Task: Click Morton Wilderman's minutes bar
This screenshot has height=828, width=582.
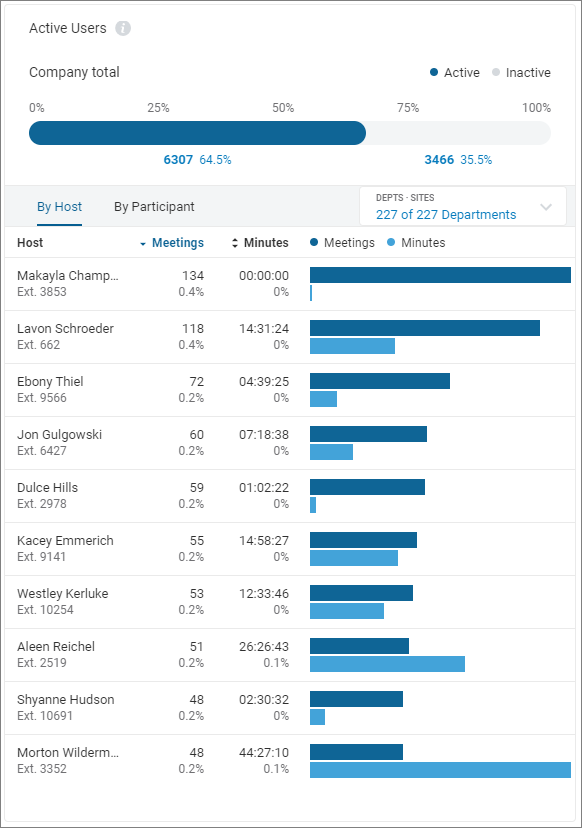Action: (440, 770)
